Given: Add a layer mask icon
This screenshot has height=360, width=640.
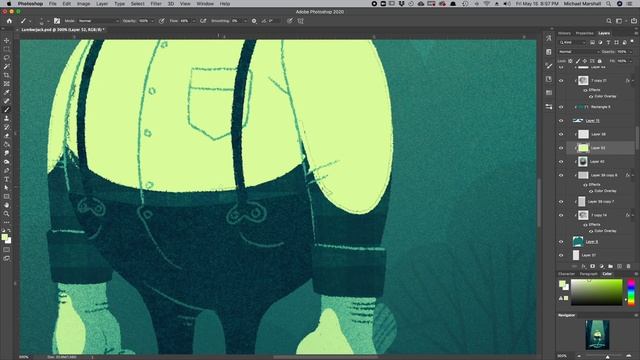Looking at the screenshot, I should click(592, 266).
